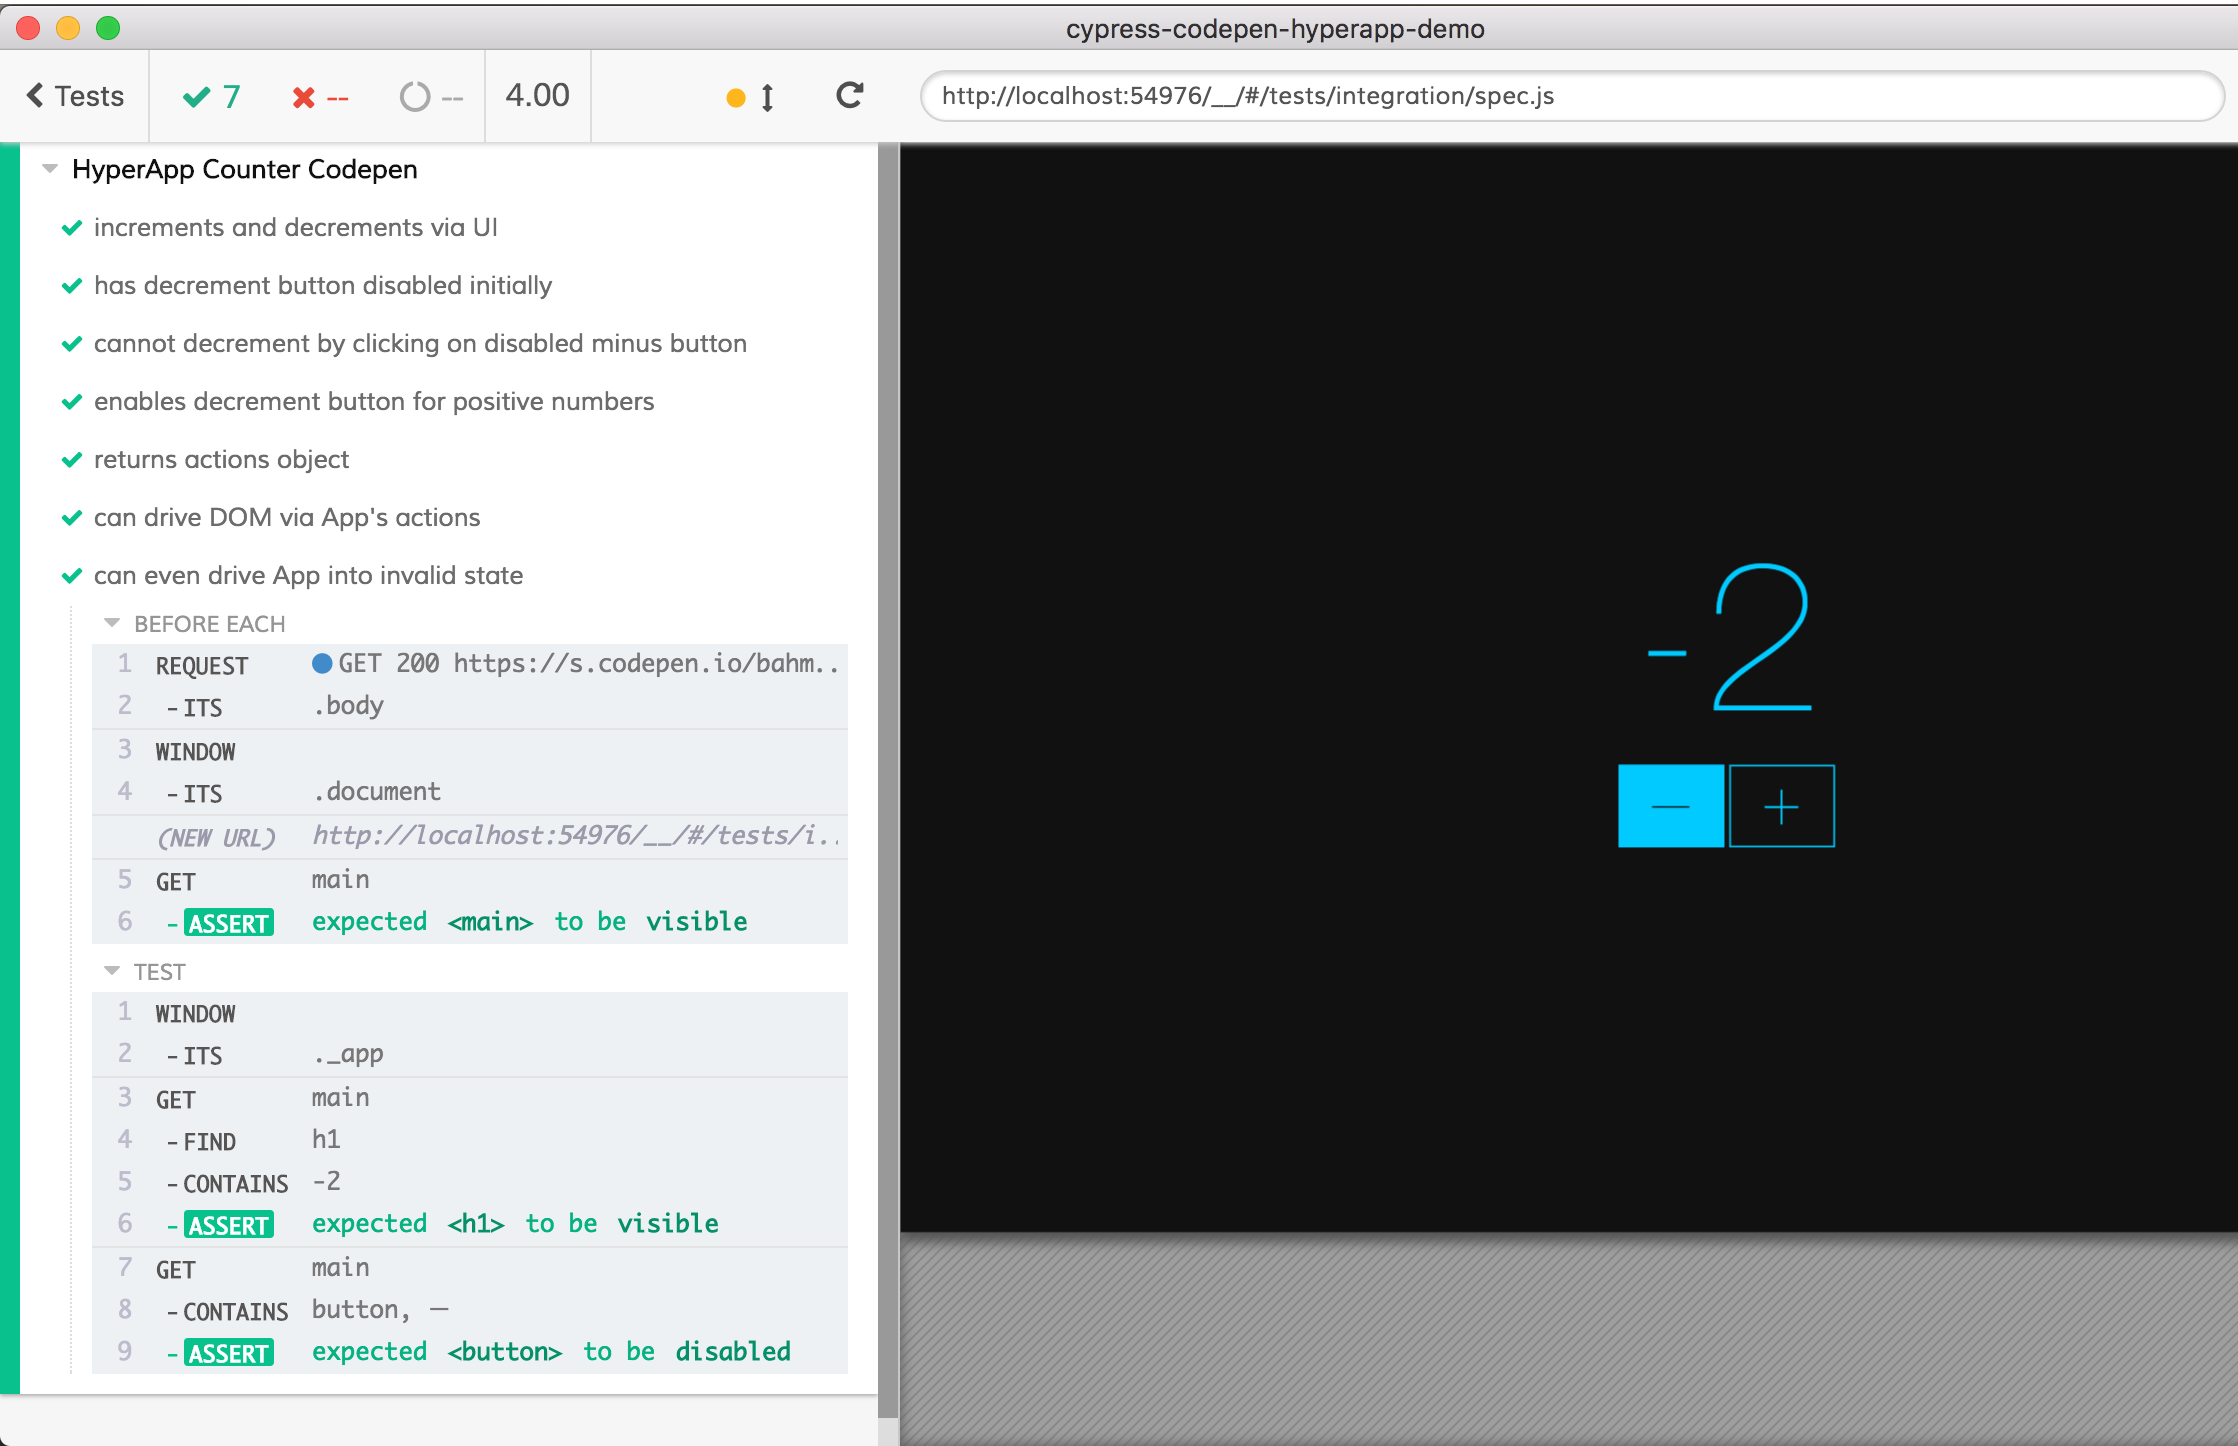The height and width of the screenshot is (1446, 2238).
Task: Click the plus button in the app preview
Action: click(x=1782, y=806)
